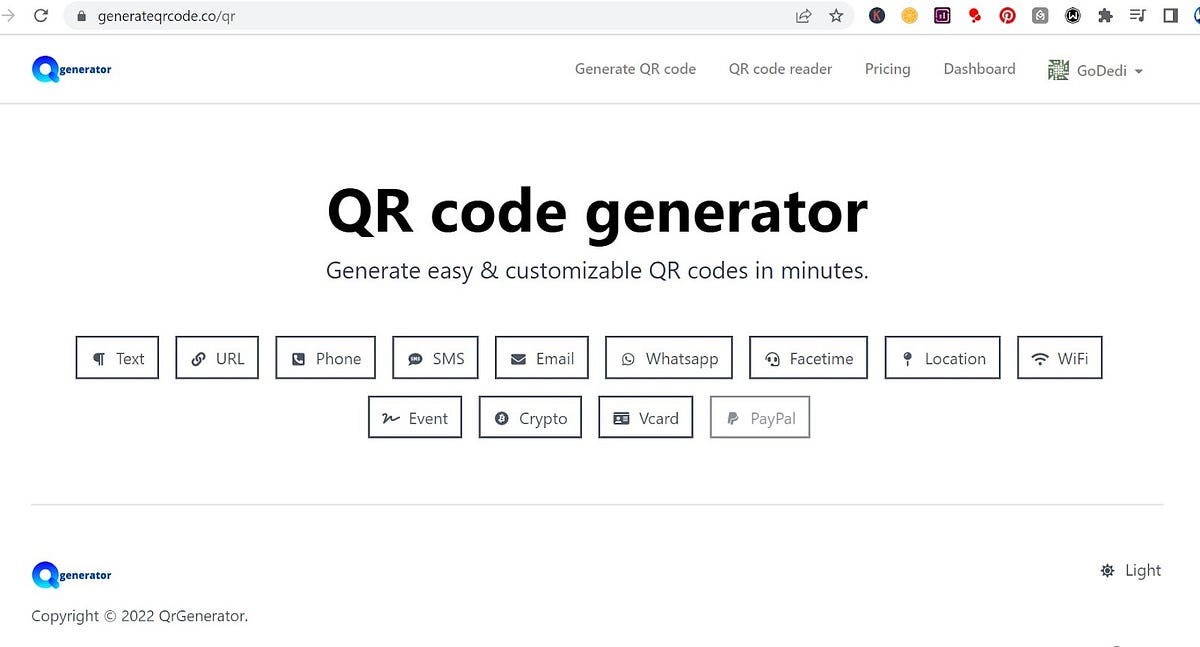This screenshot has width=1200, height=647.
Task: Open the Pricing page
Action: pyautogui.click(x=887, y=68)
